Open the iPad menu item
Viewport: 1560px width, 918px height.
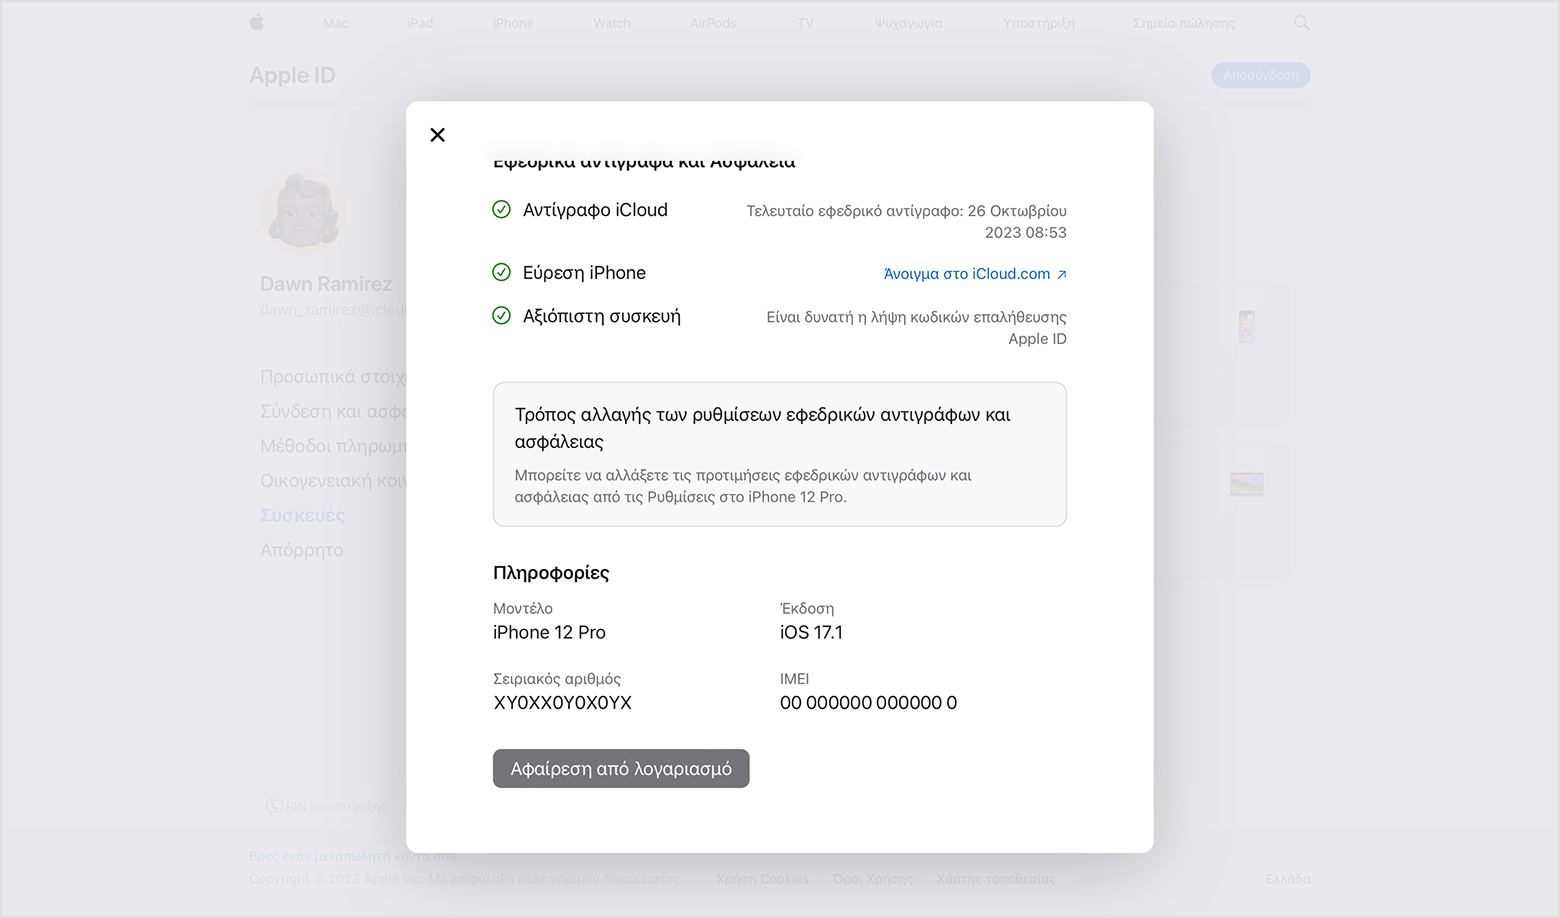pyautogui.click(x=420, y=23)
